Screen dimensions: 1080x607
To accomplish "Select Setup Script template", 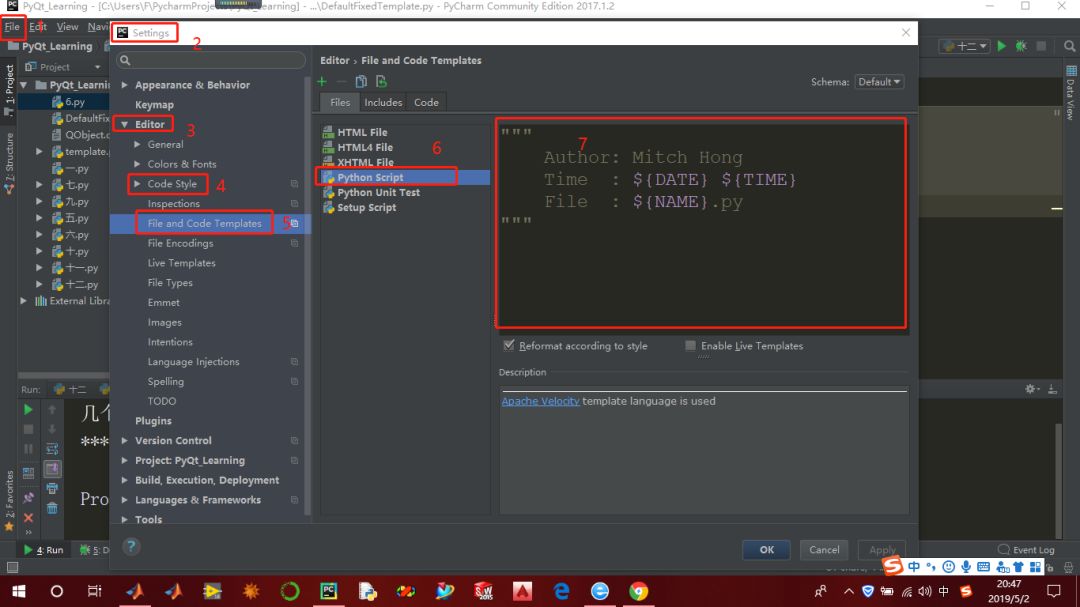I will [366, 207].
